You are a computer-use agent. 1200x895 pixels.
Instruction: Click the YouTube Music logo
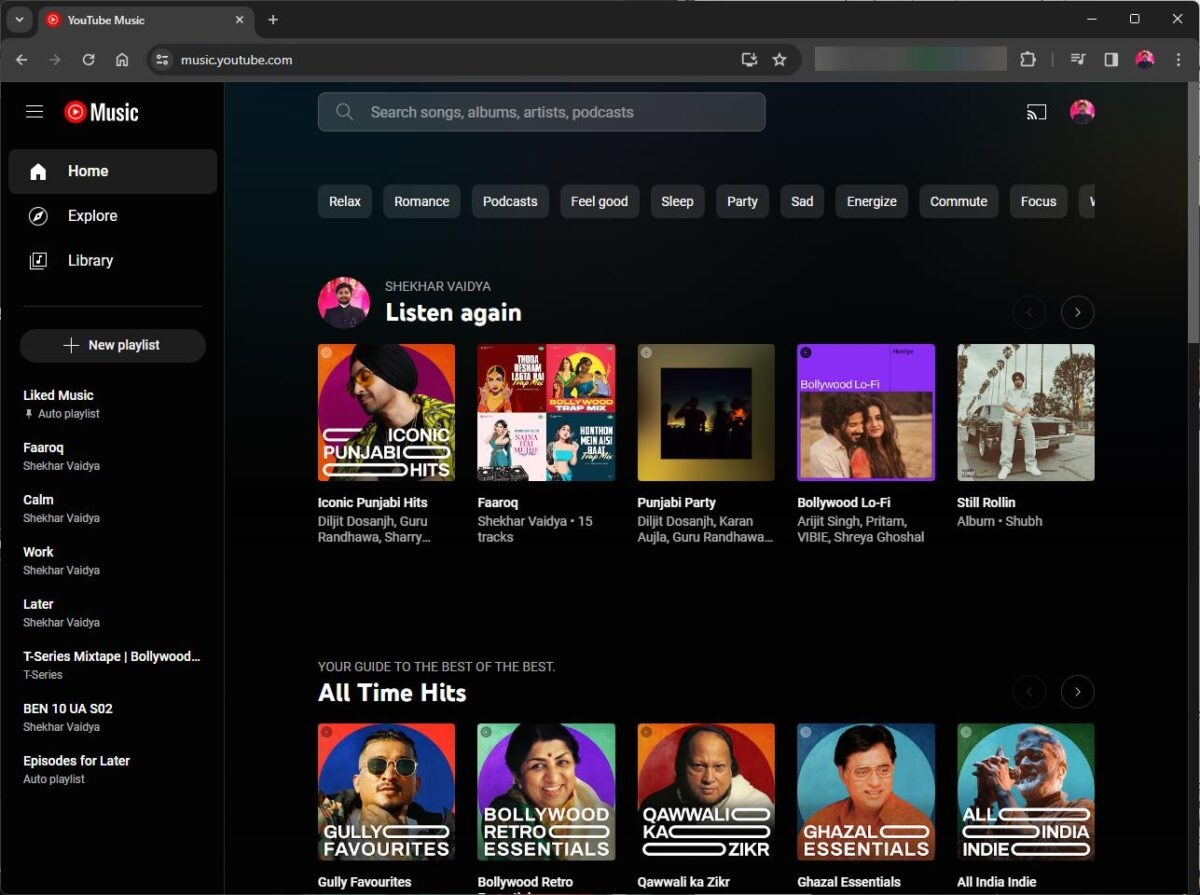[x=101, y=112]
